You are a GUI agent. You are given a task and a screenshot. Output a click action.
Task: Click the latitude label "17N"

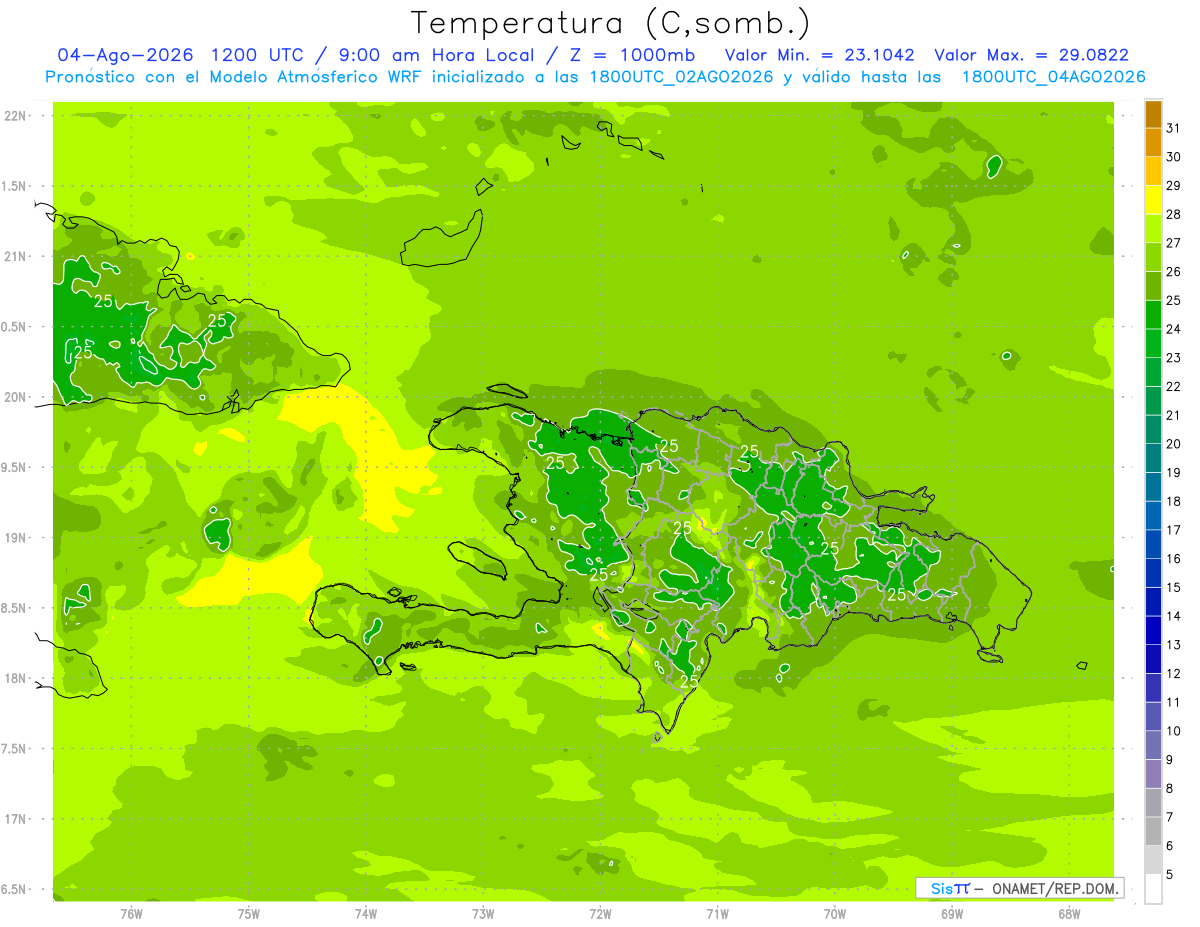(17, 820)
